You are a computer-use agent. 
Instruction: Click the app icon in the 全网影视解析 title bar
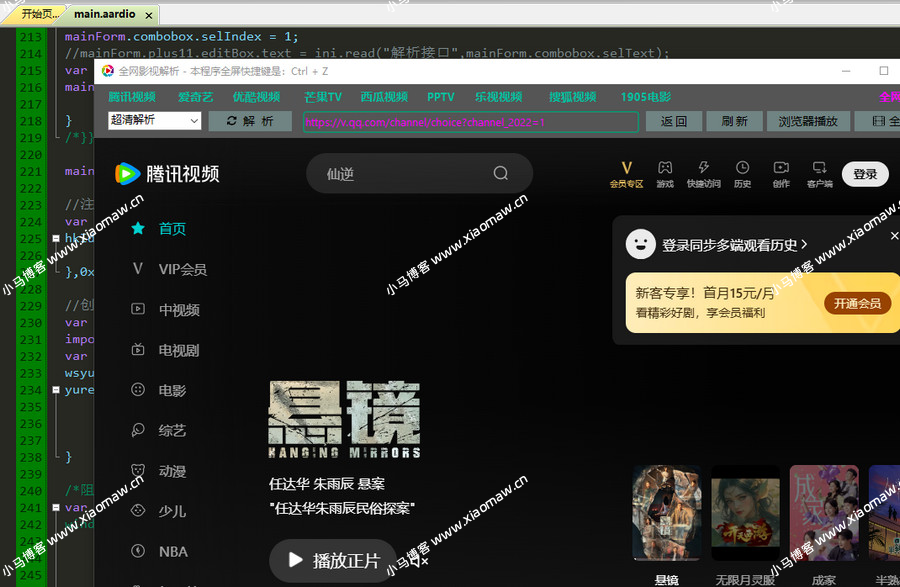[x=107, y=71]
